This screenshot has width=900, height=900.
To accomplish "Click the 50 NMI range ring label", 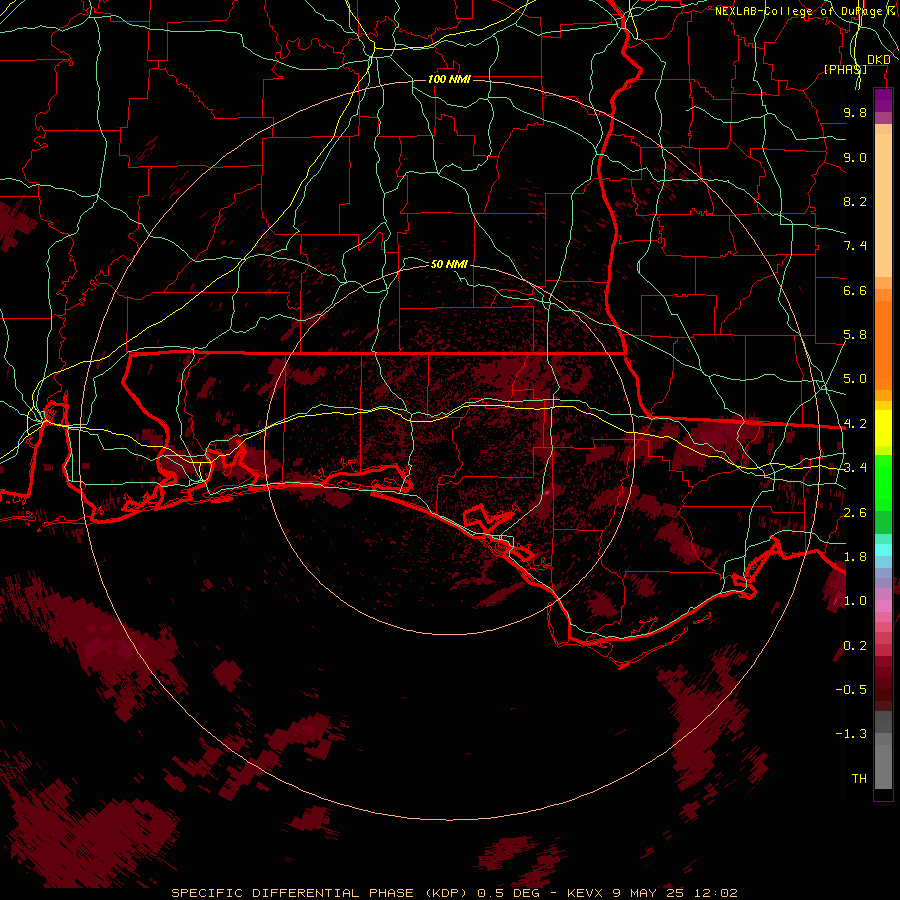I will point(449,264).
